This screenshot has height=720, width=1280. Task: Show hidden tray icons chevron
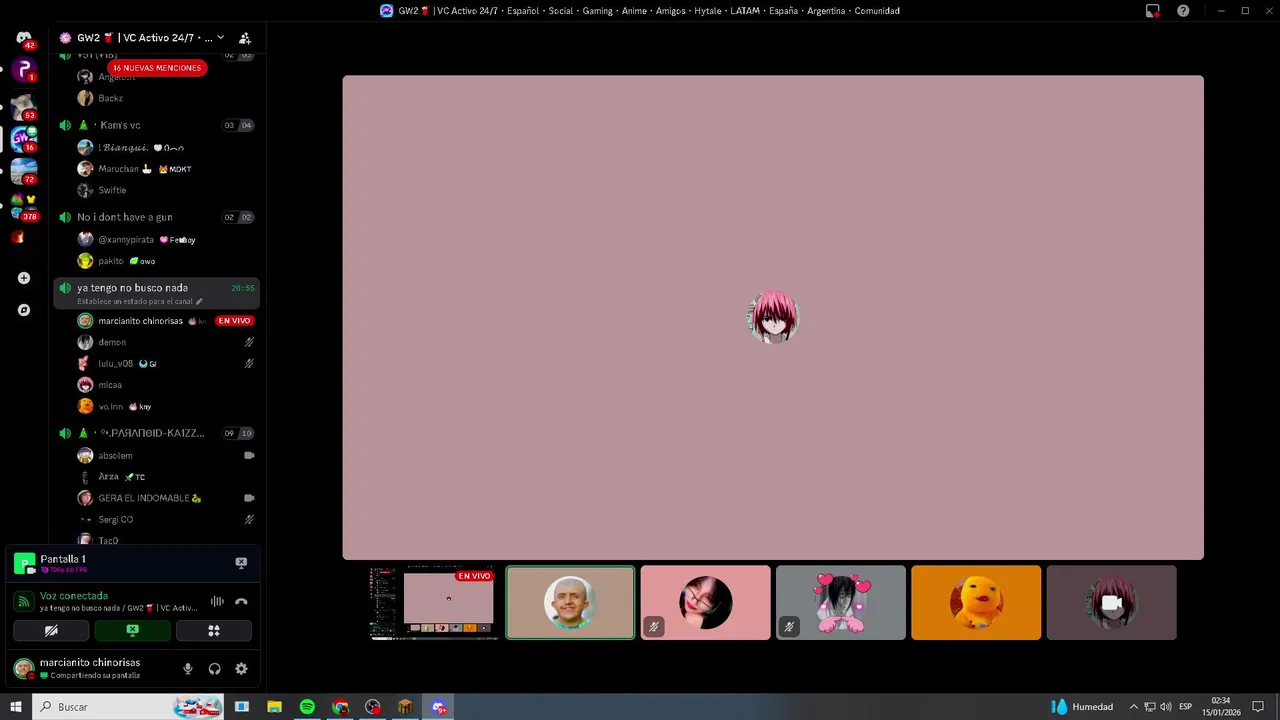pos(1133,707)
